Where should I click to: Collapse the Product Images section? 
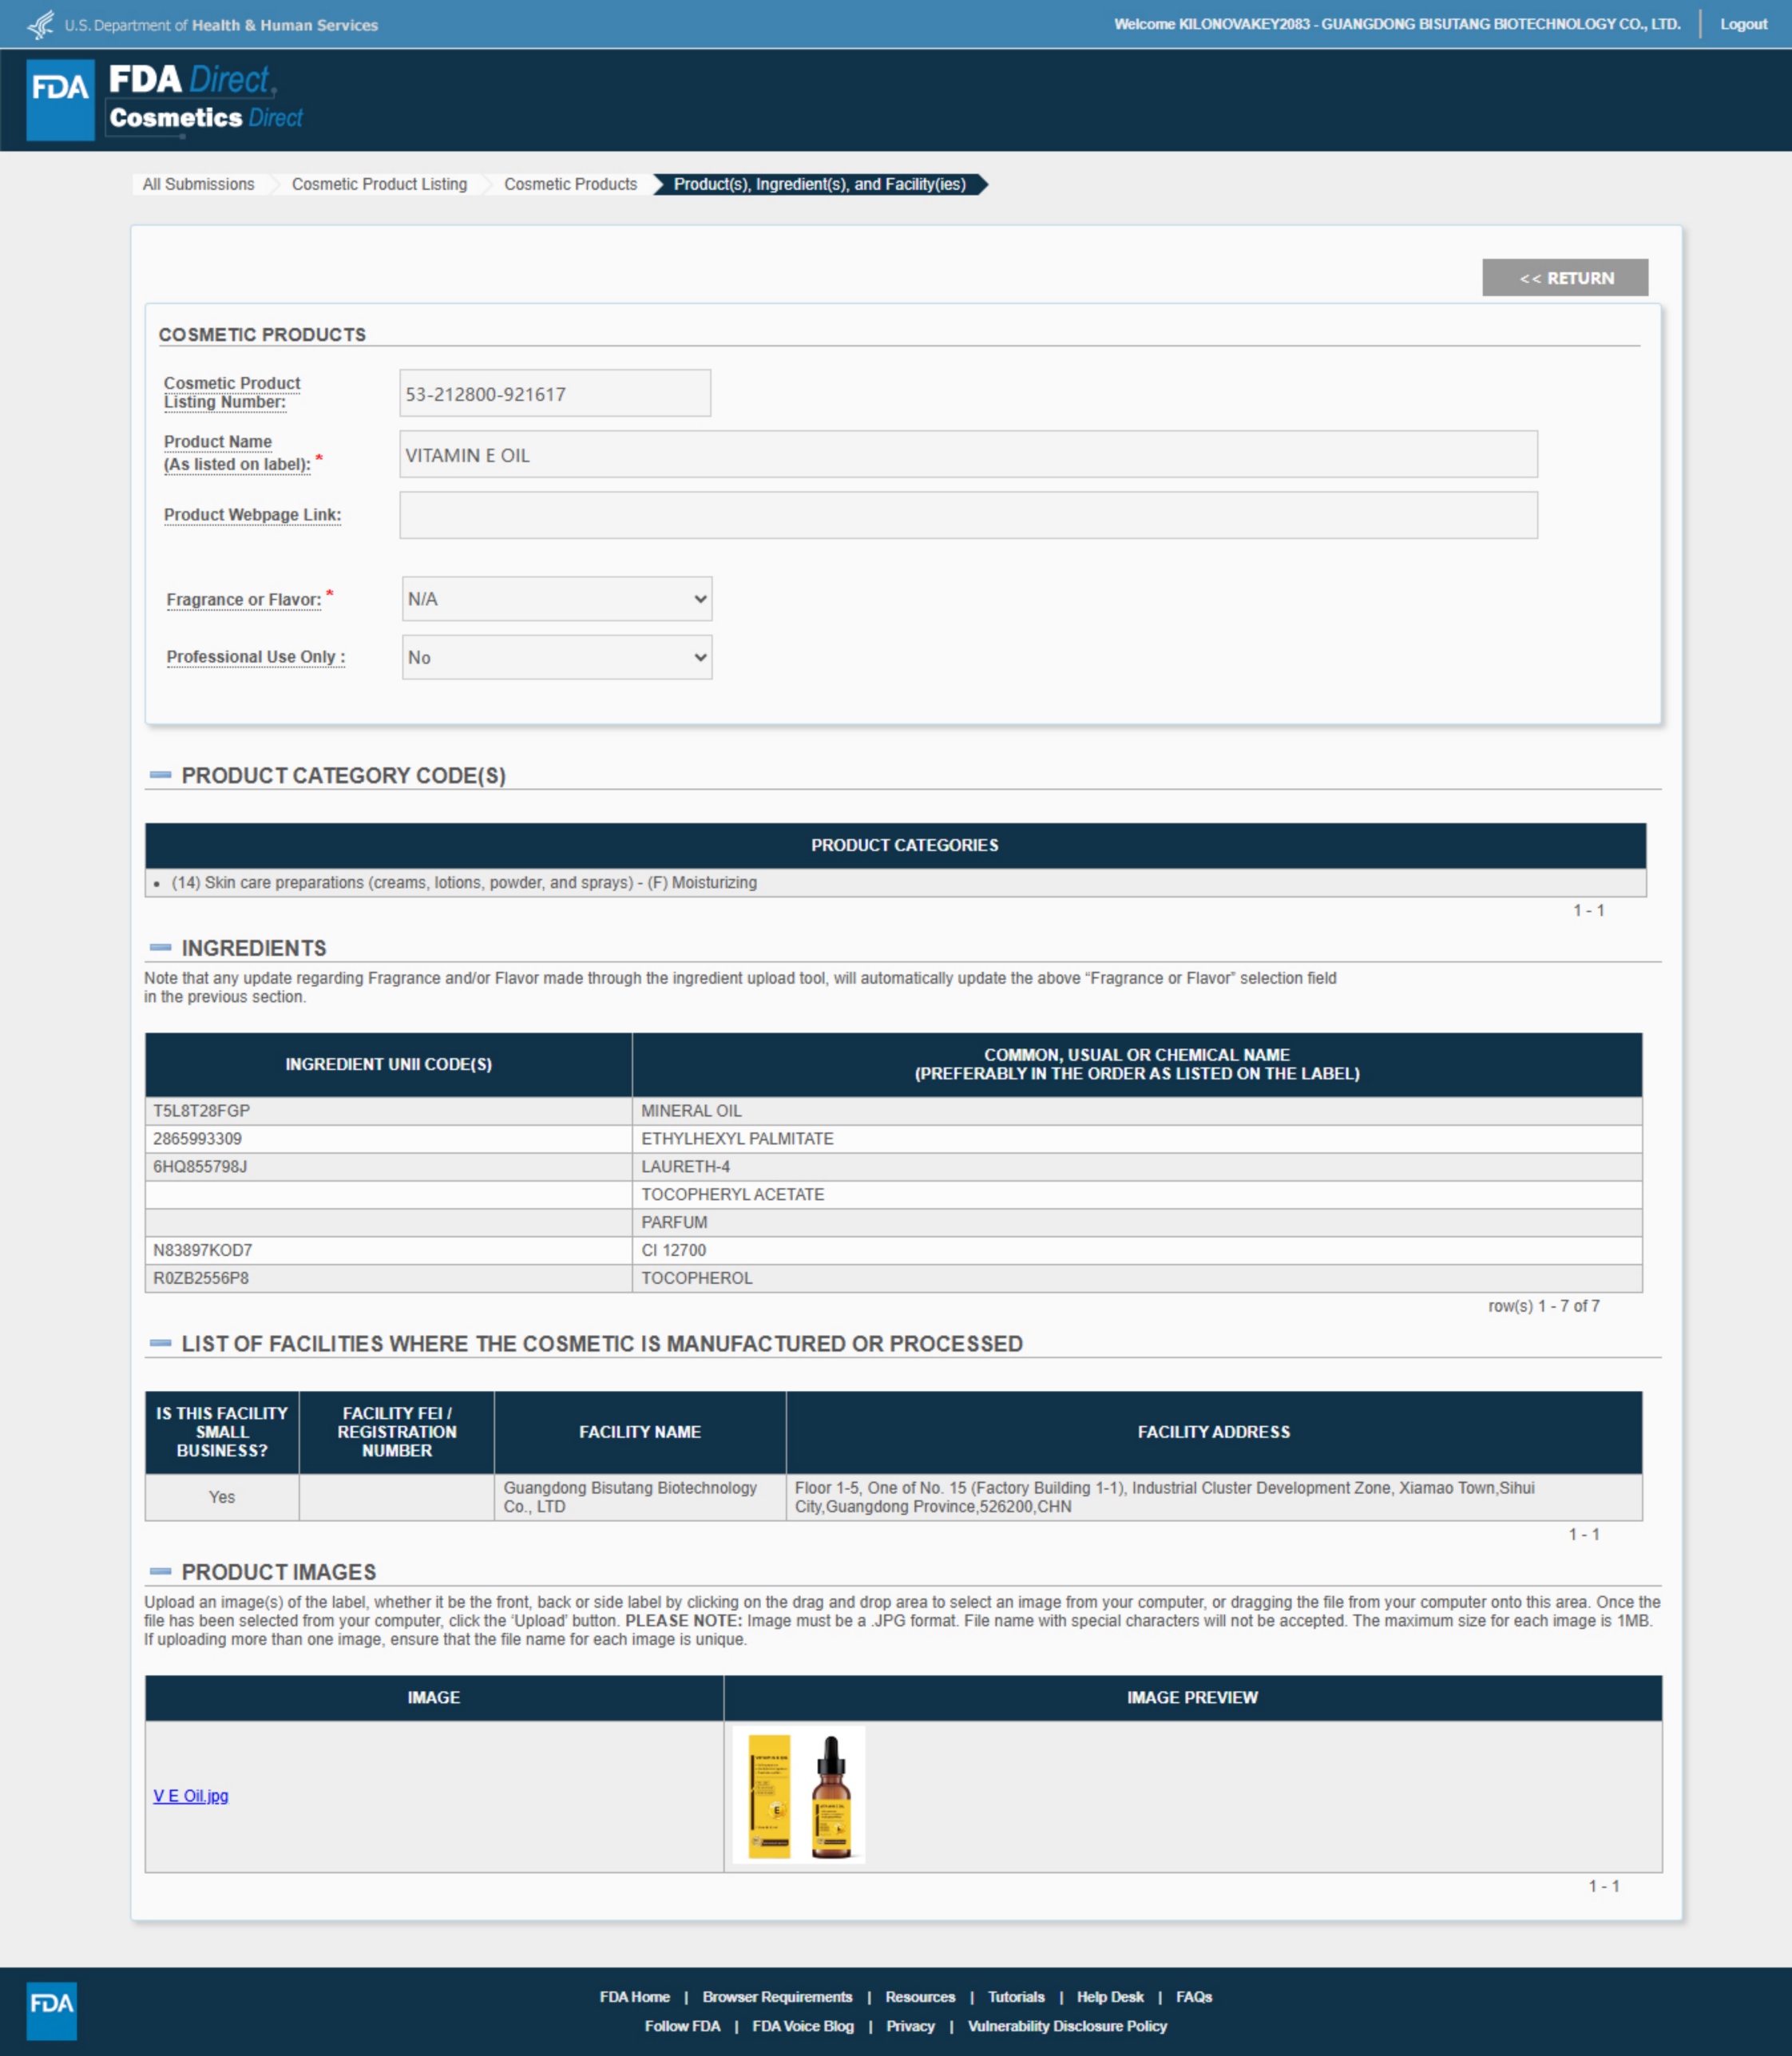[x=160, y=1571]
